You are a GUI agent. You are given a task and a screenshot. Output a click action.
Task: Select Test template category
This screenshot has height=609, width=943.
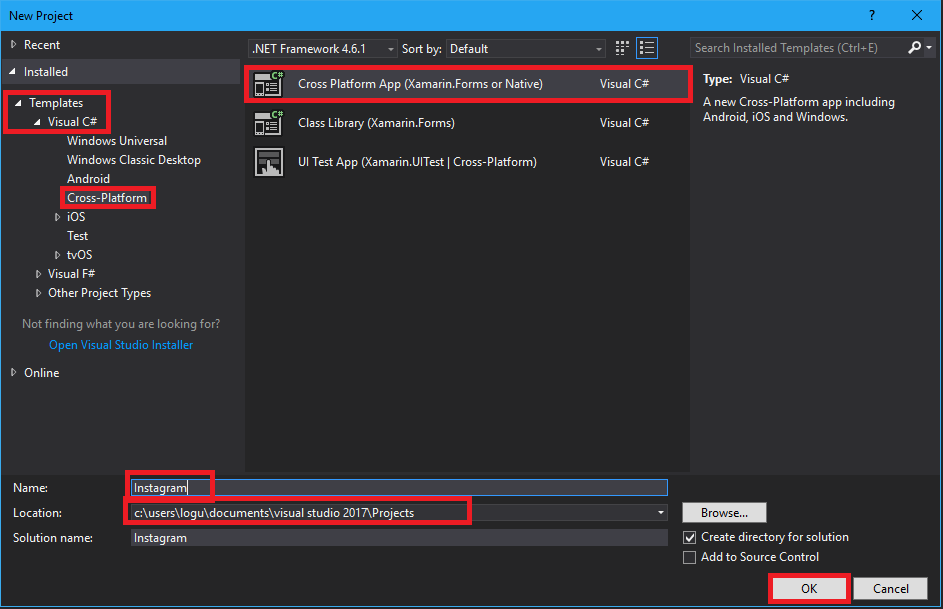(78, 236)
